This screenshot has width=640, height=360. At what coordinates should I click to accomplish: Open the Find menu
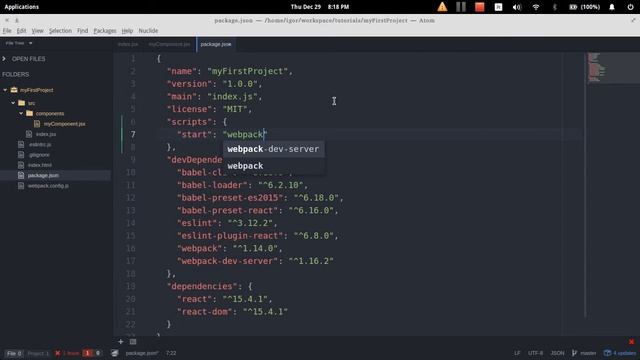coord(82,31)
